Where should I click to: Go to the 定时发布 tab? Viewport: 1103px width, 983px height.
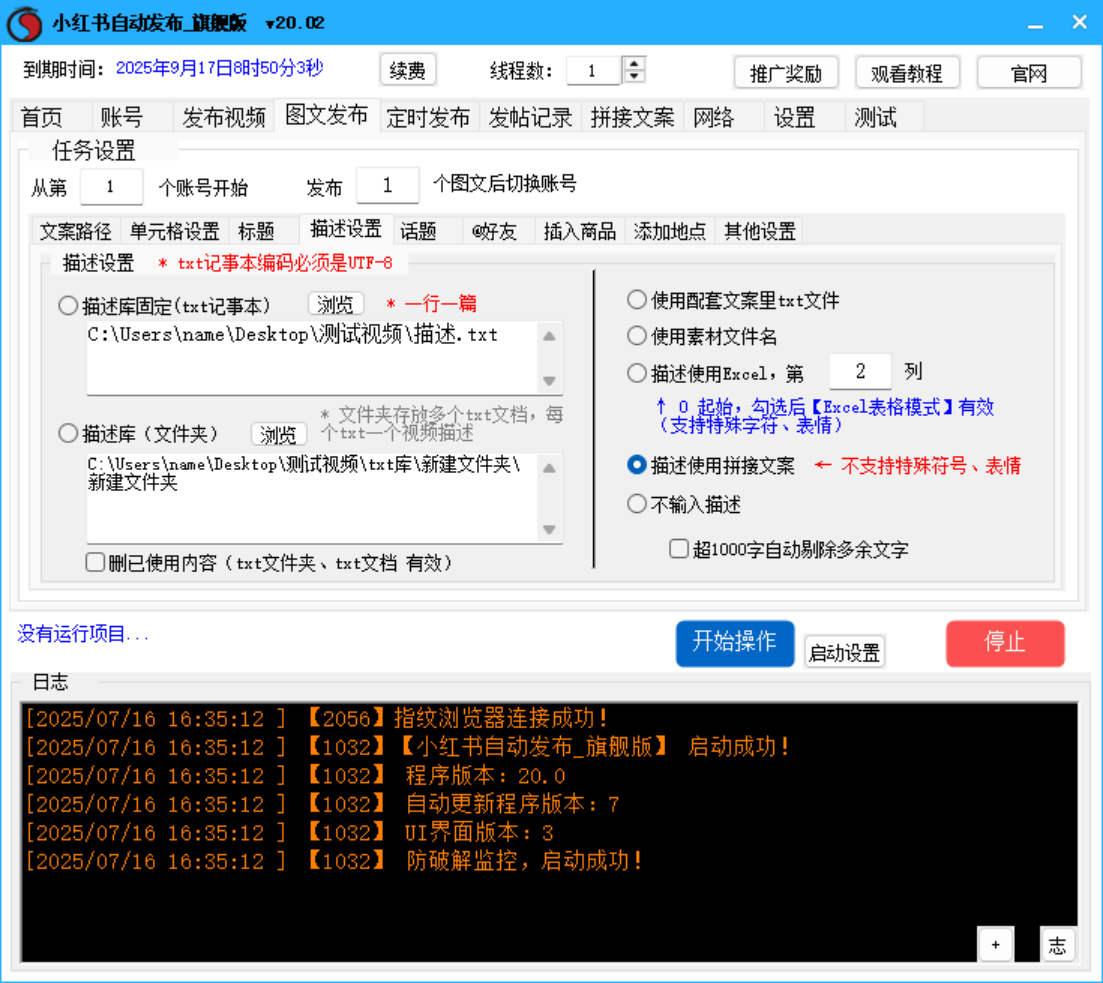pos(428,117)
